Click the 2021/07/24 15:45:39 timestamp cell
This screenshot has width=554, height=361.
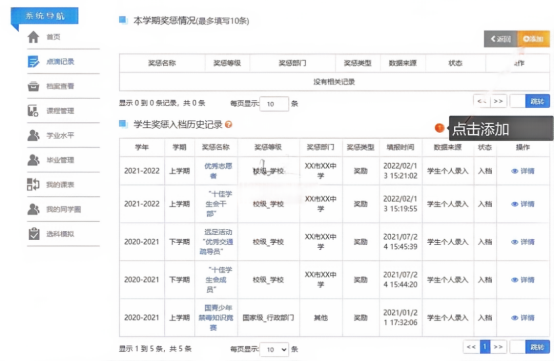pos(400,242)
